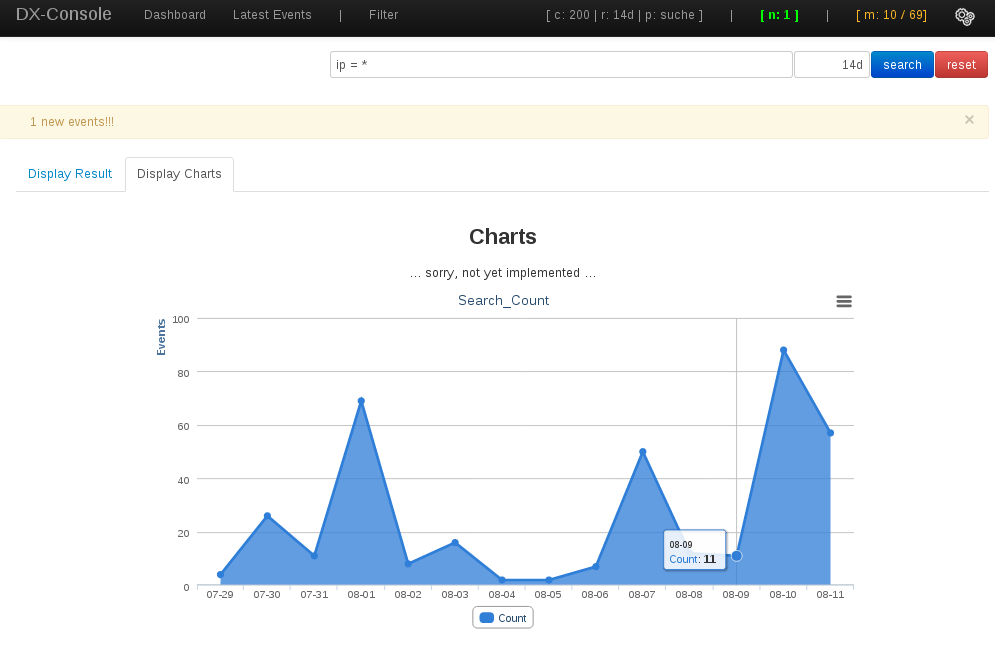995x648 pixels.
Task: Open the Dashboard nav link
Action: pos(175,15)
